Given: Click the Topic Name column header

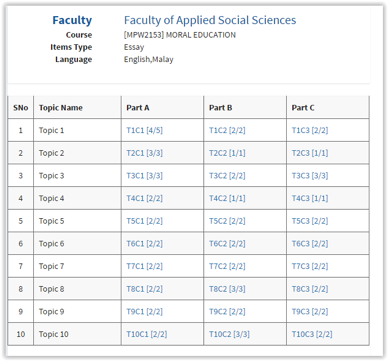Looking at the screenshot, I should pyautogui.click(x=77, y=108).
